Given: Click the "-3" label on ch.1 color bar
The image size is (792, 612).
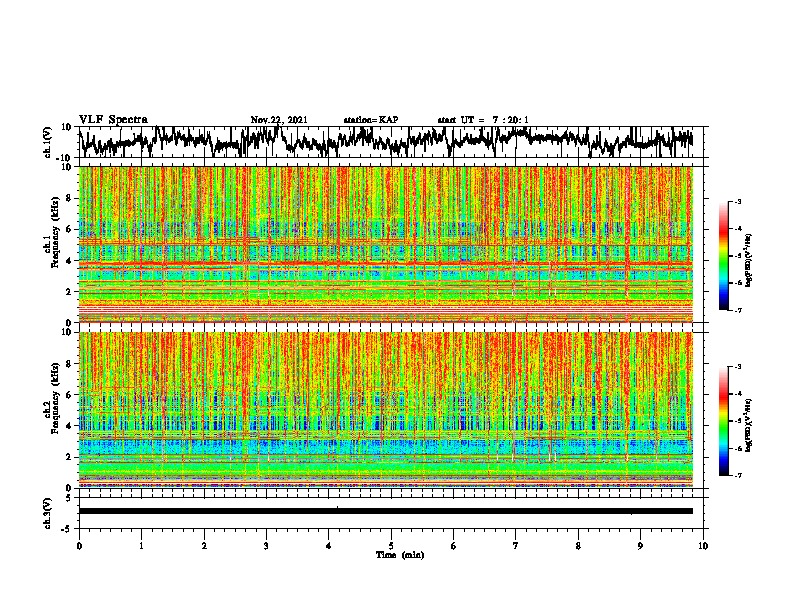Looking at the screenshot, I should click(x=738, y=202).
